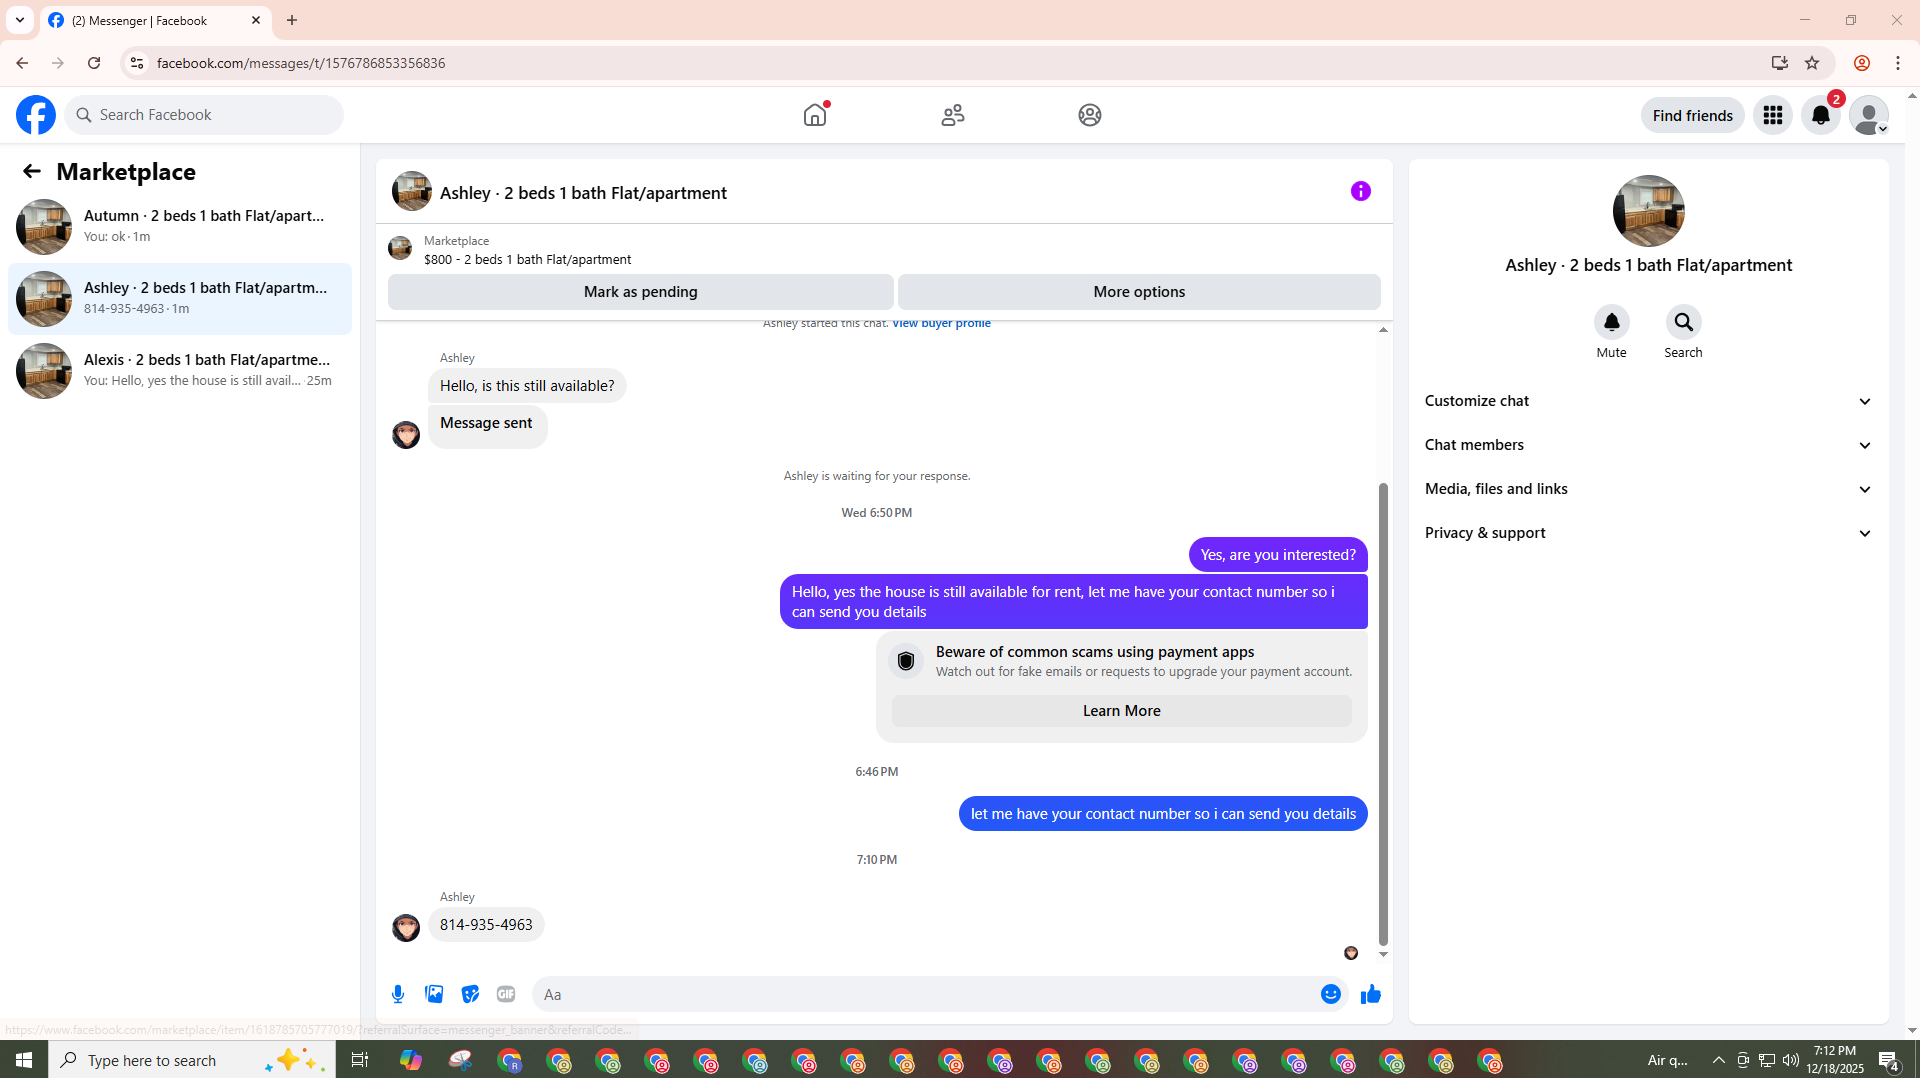Click the chat scrollbar thumb

[1383, 713]
